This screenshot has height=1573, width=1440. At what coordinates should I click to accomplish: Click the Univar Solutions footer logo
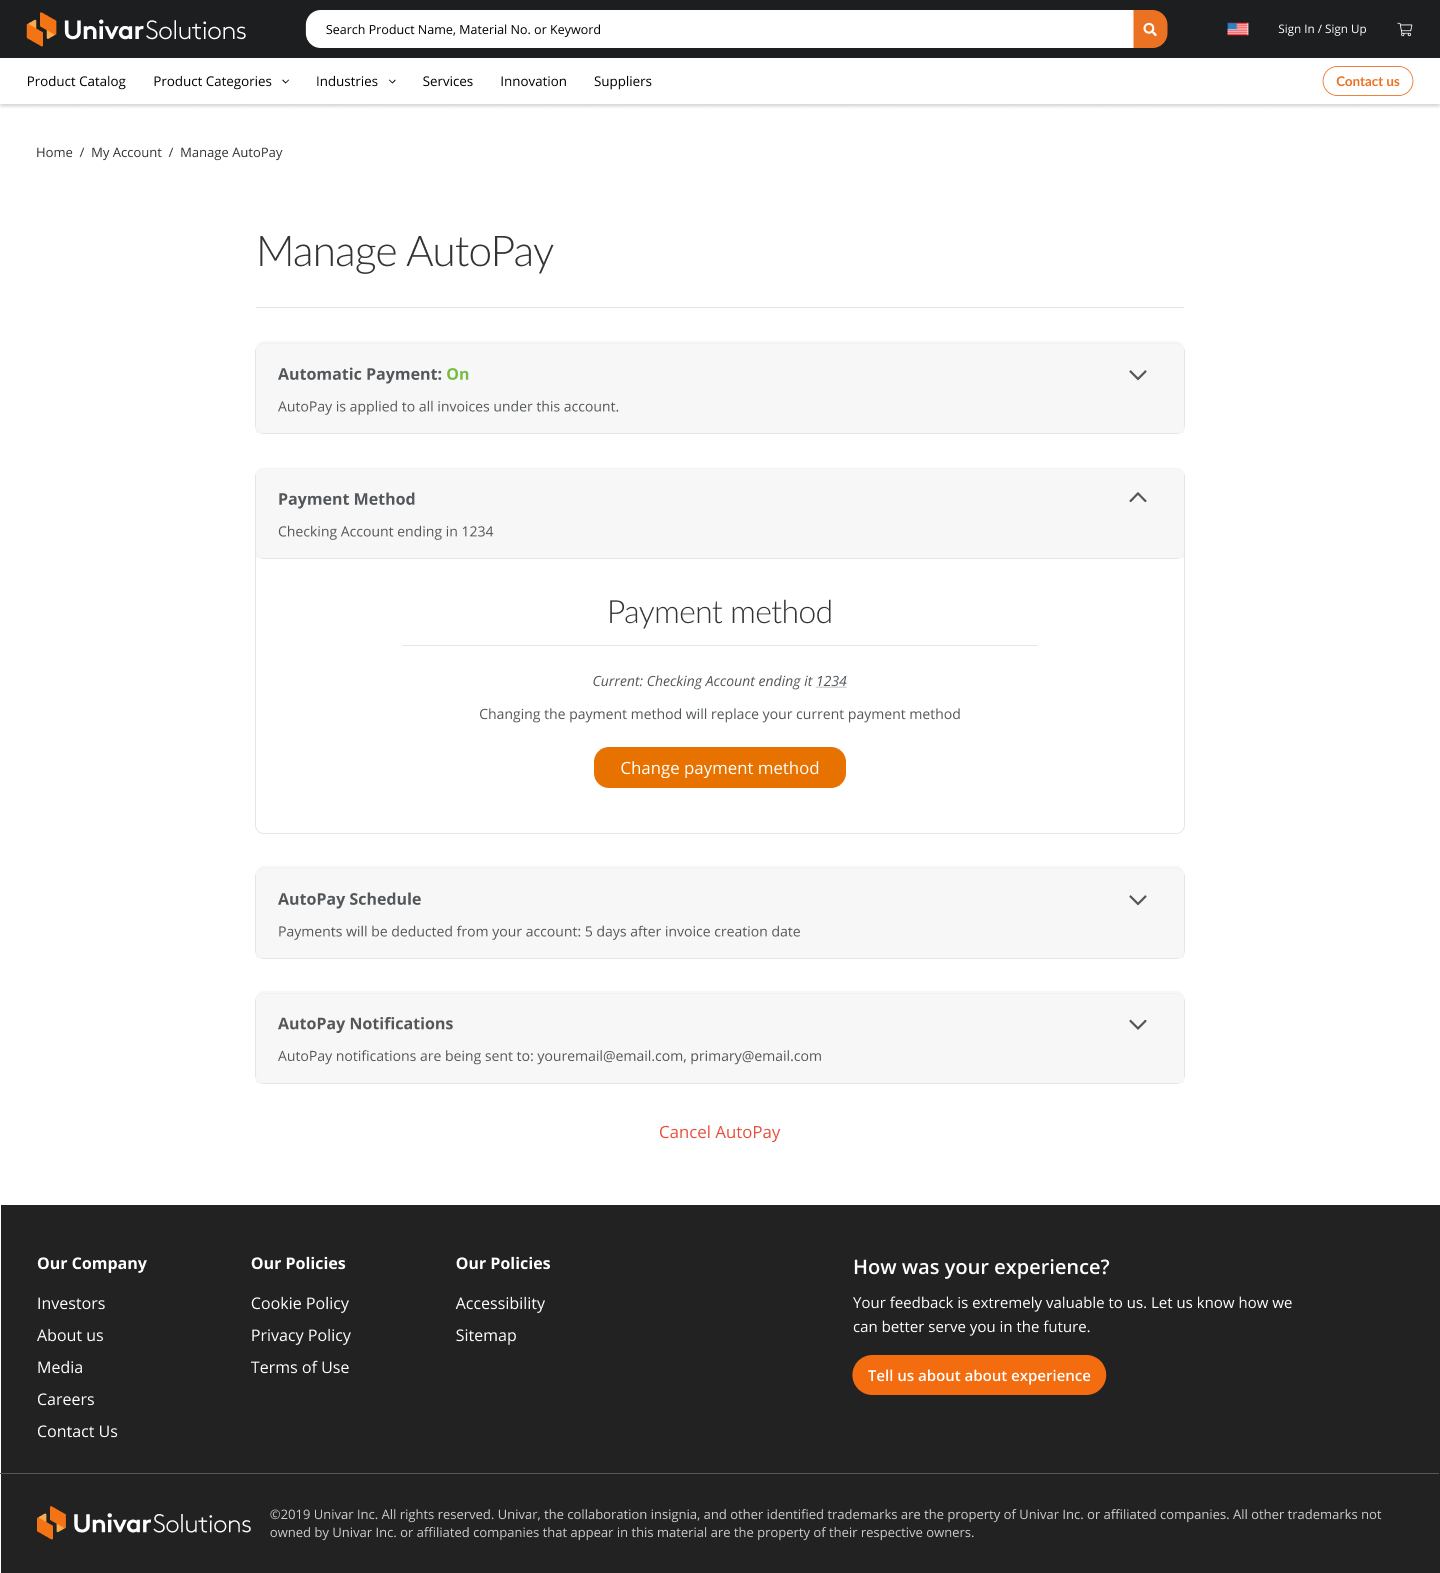pos(144,1523)
